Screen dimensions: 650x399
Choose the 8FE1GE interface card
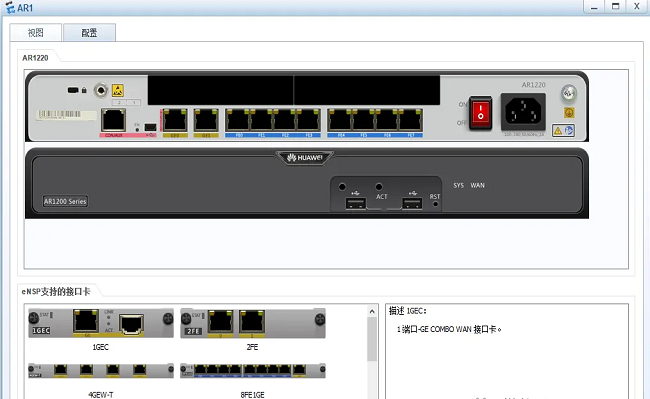tap(253, 370)
